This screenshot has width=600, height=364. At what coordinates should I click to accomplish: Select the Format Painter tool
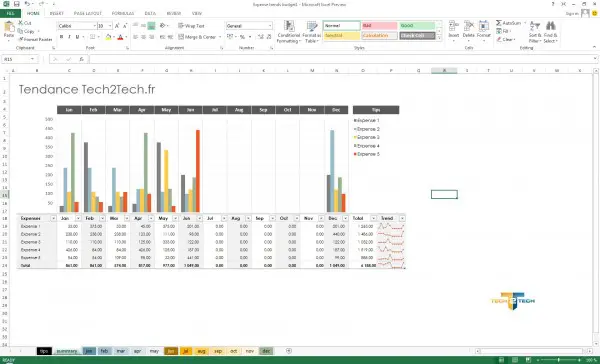pyautogui.click(x=35, y=39)
